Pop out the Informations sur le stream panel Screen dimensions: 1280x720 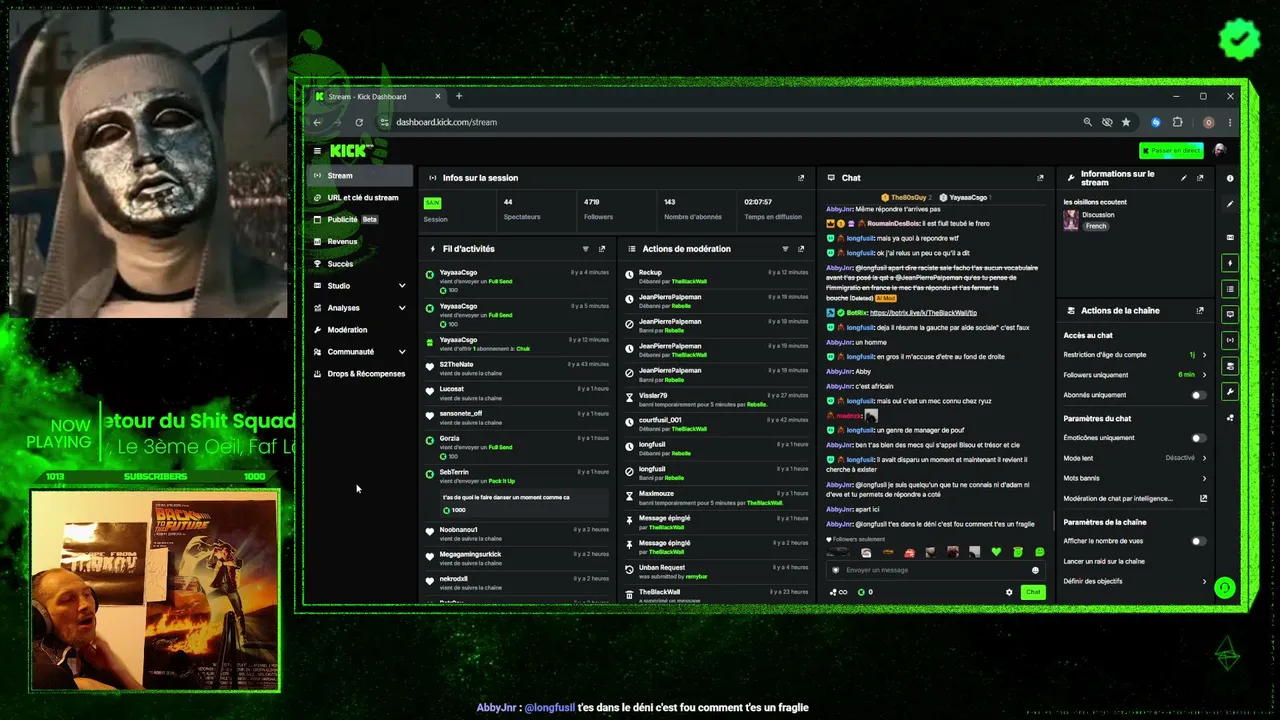pyautogui.click(x=1200, y=178)
